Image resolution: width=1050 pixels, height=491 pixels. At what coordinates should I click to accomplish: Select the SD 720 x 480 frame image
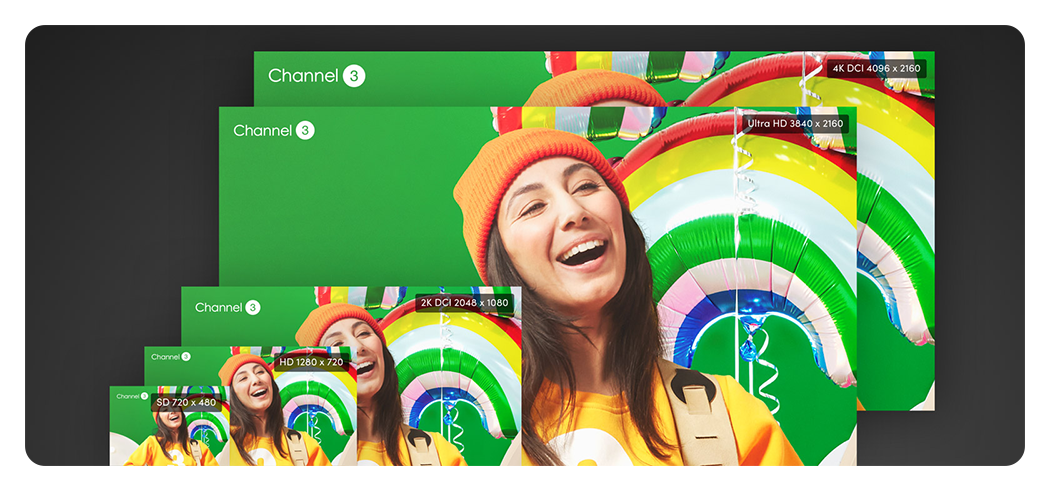click(x=169, y=425)
